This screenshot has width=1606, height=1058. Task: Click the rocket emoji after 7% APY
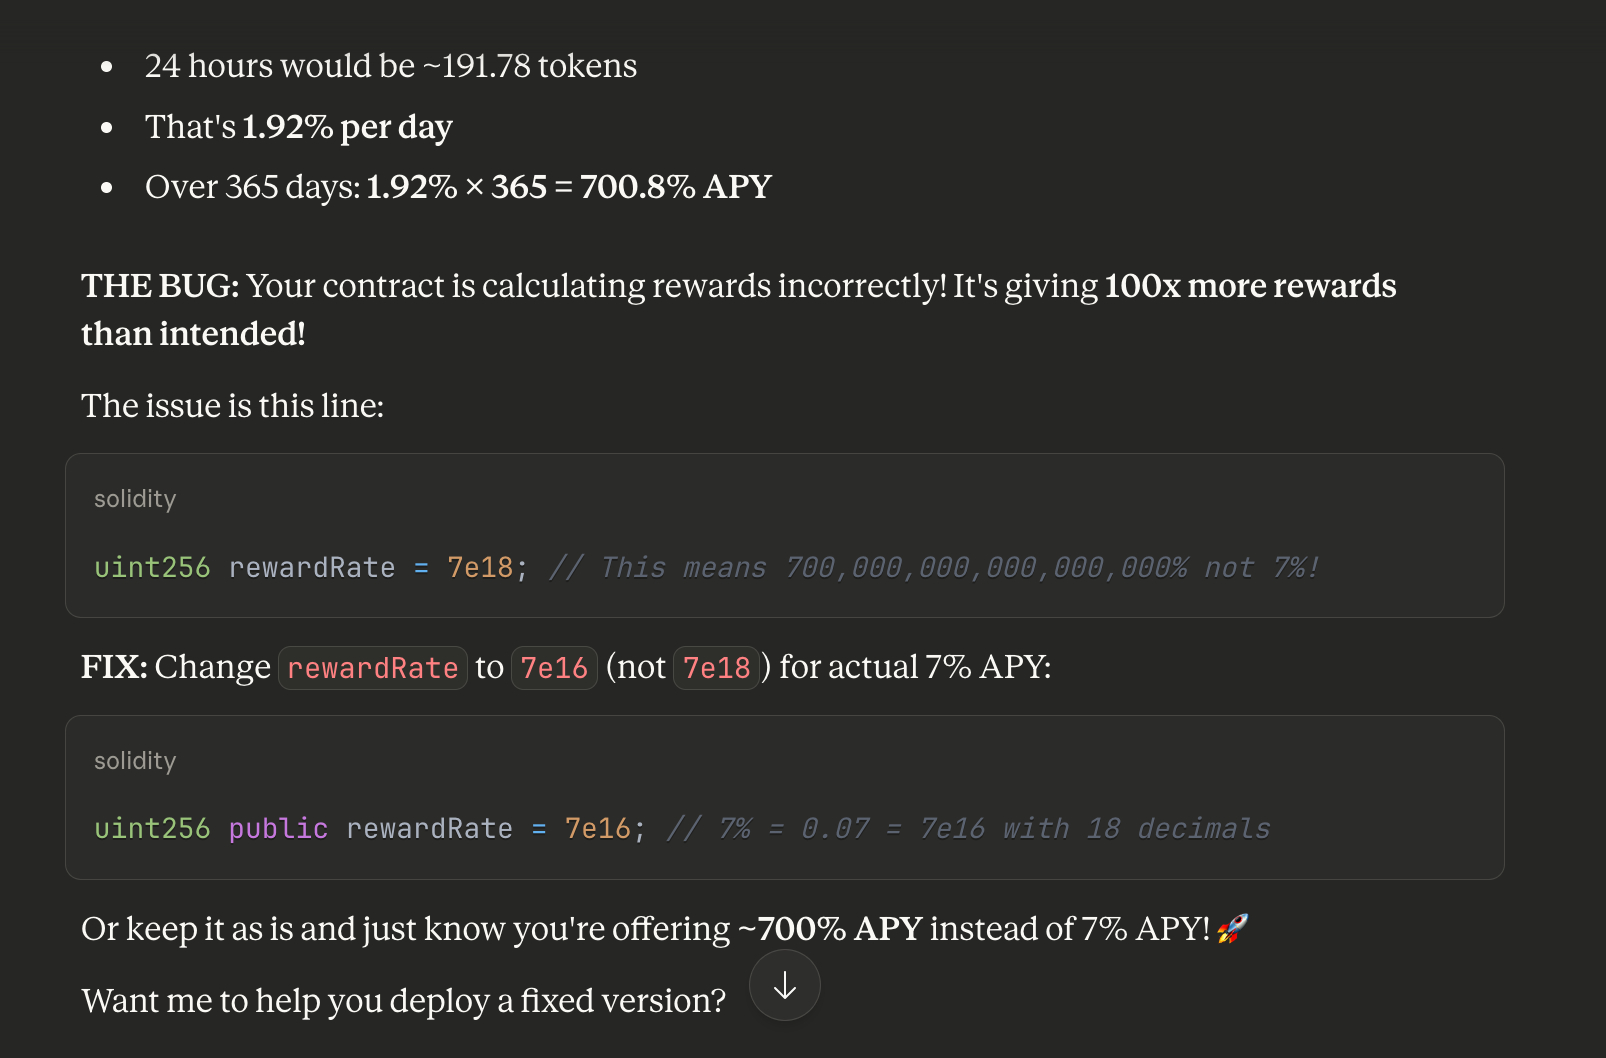click(x=1233, y=929)
